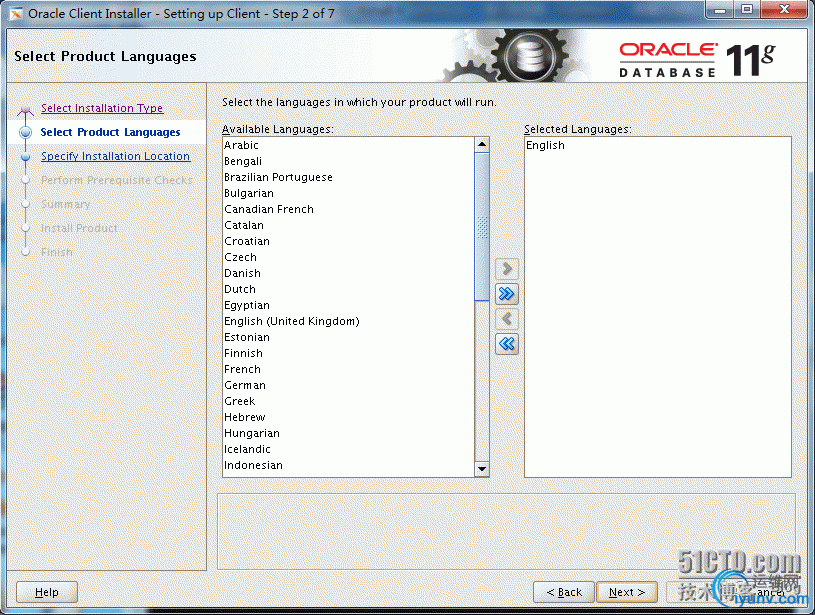The width and height of the screenshot is (815, 615).
Task: Select the Select Product Languages step
Action: point(110,132)
